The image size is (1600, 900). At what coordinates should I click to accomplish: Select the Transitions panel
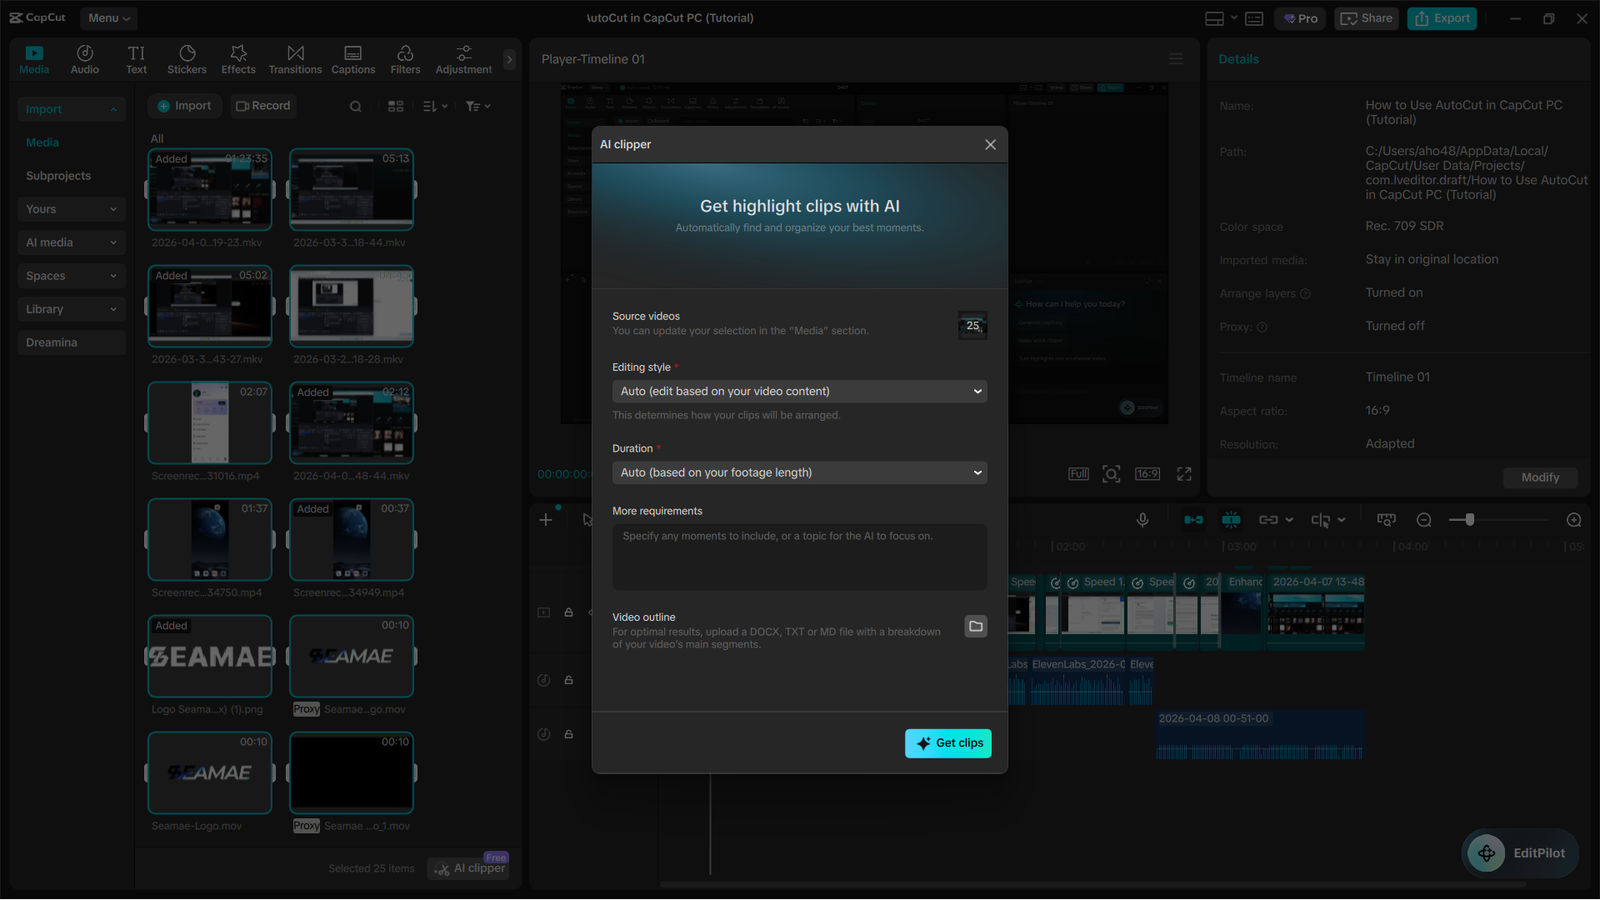[295, 58]
